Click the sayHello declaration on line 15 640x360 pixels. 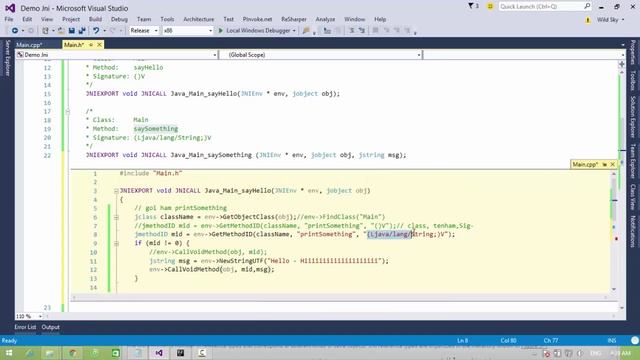click(212, 93)
